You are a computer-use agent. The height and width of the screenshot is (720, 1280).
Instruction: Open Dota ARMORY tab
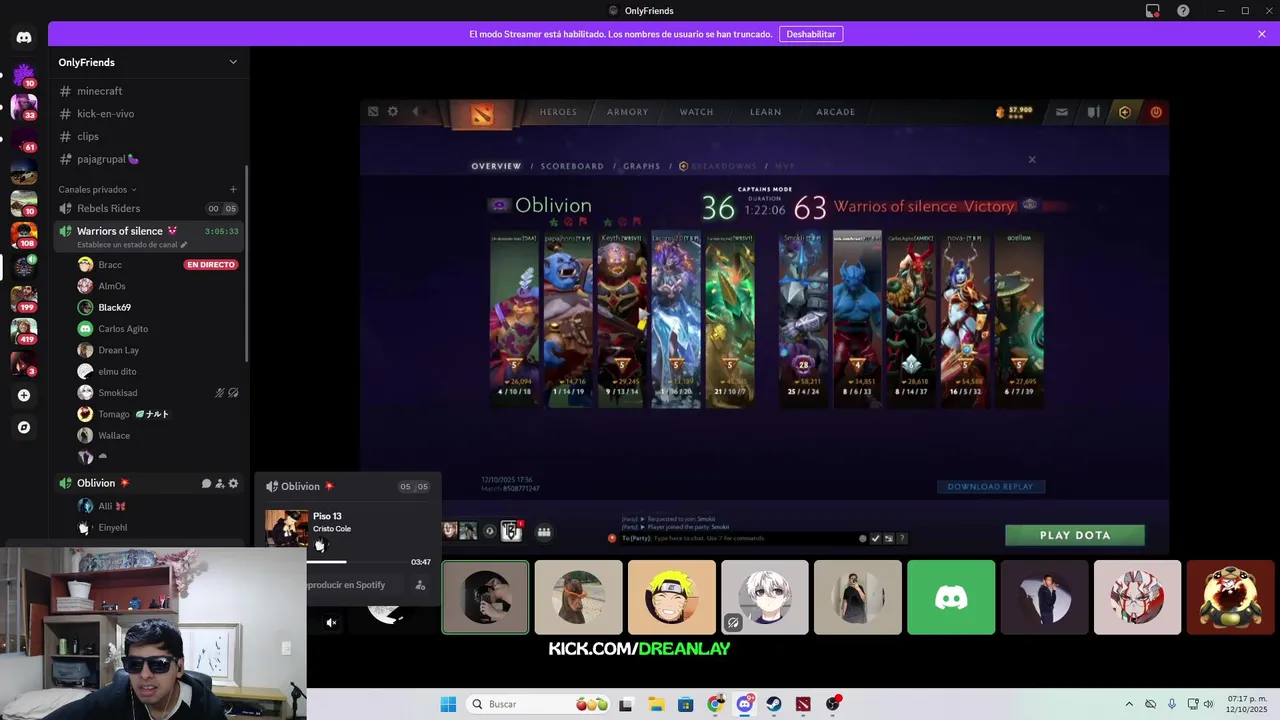point(627,112)
